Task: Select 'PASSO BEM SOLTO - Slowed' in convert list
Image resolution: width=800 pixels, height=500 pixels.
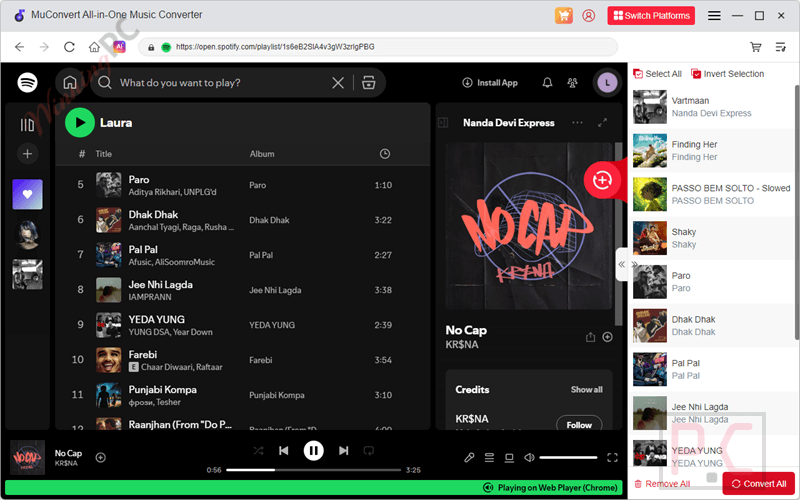Action: pyautogui.click(x=711, y=194)
